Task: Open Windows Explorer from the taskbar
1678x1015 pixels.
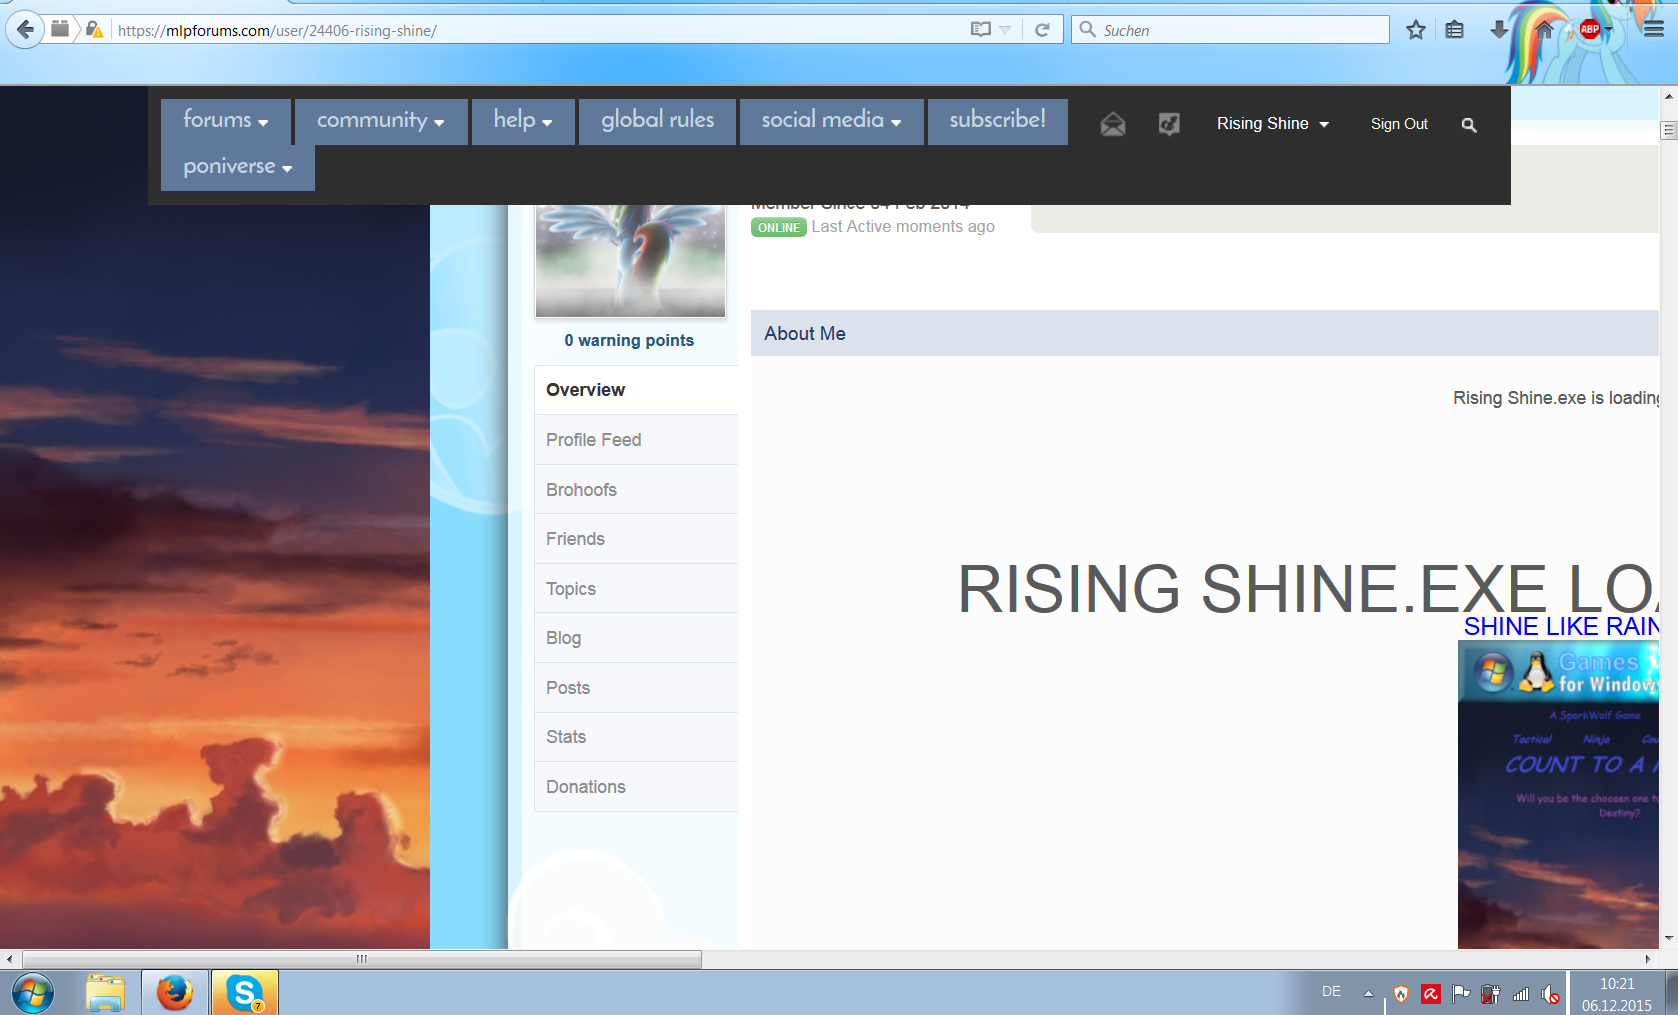Action: 105,994
